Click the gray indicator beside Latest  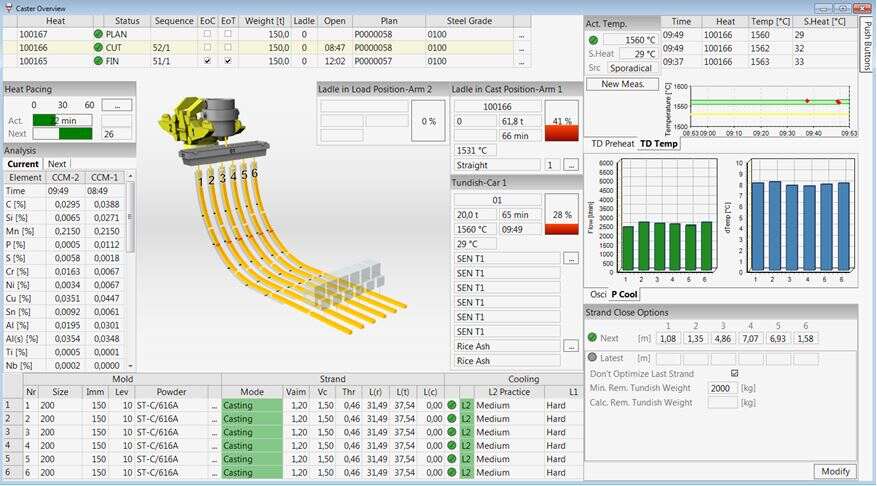tap(593, 358)
